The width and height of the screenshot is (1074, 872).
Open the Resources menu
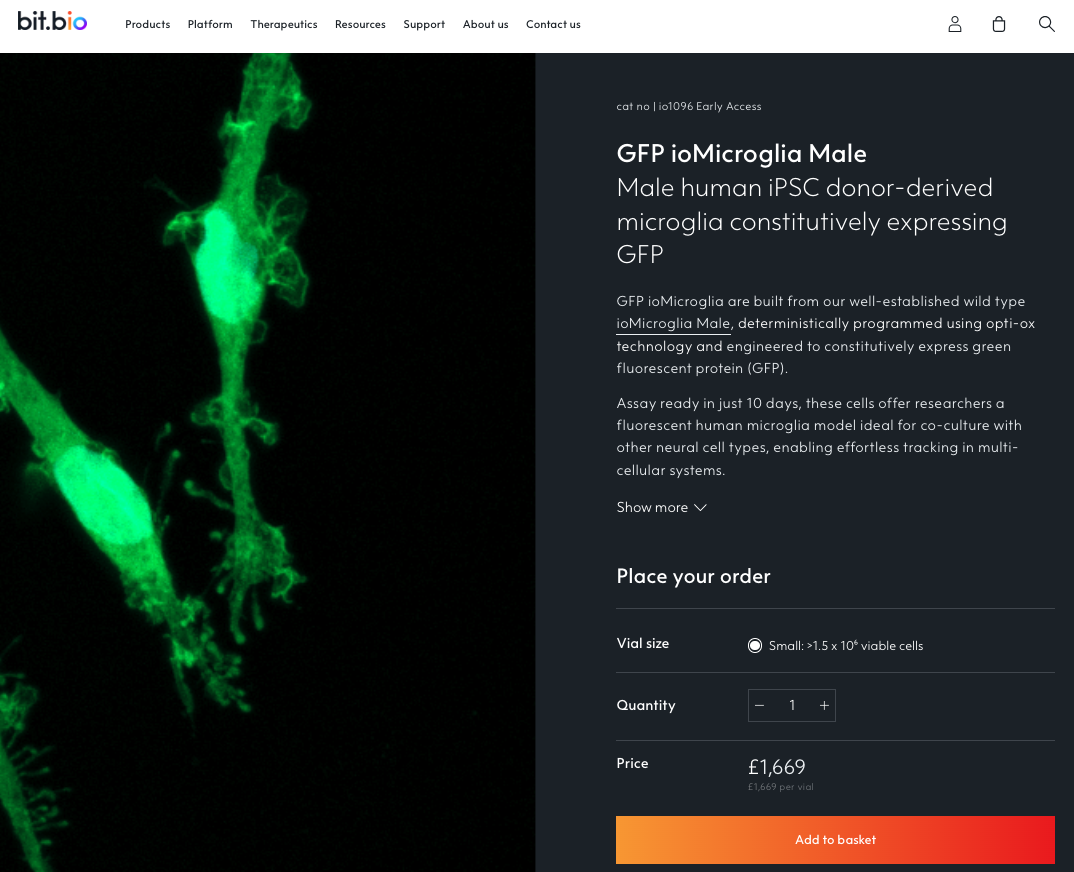(360, 24)
